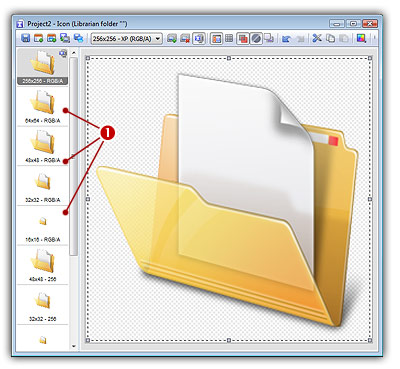Click the Copy icon beside the scissors
This screenshot has height=369, width=400.
330,38
